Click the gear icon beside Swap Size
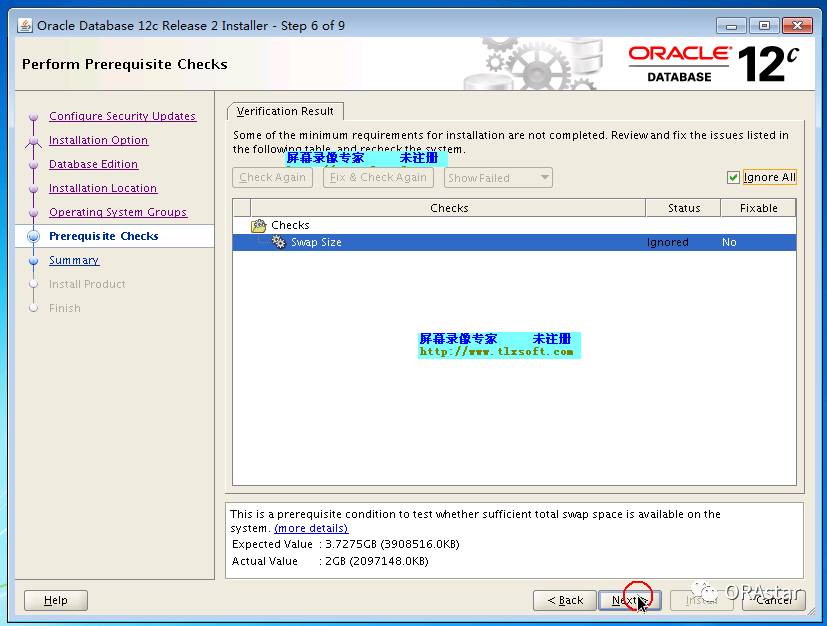The height and width of the screenshot is (626, 827). [278, 242]
